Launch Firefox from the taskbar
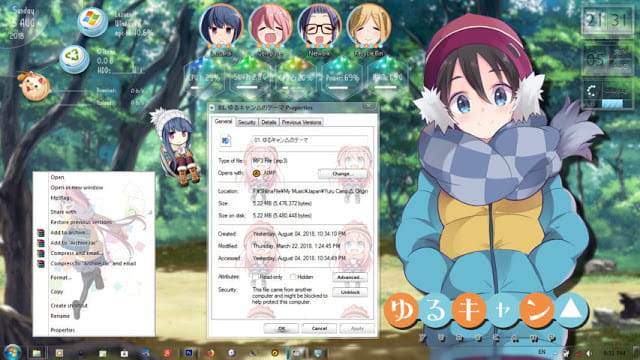This screenshot has height=360, width=640. [210, 353]
